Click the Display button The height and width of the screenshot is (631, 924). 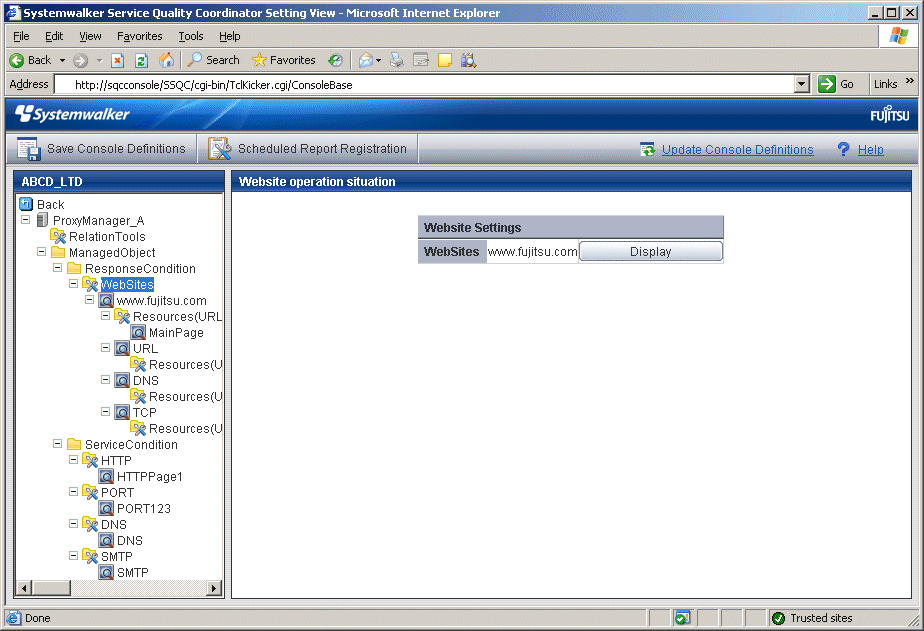(650, 252)
